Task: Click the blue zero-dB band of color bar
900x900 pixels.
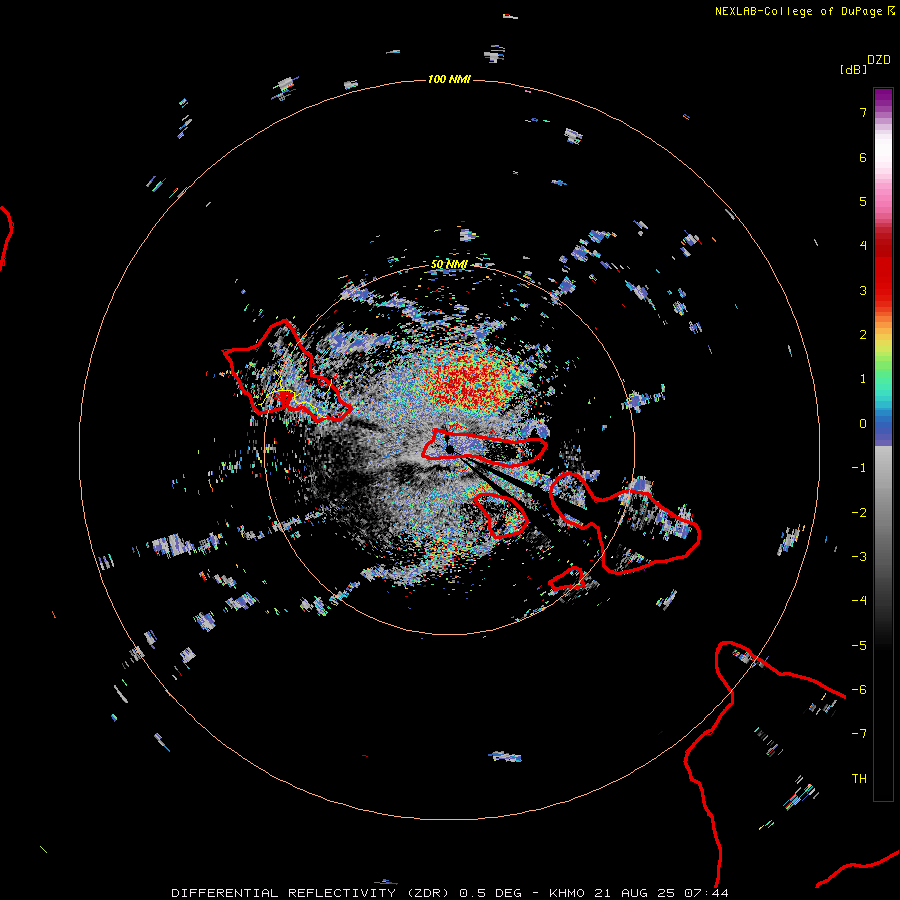Action: [883, 428]
